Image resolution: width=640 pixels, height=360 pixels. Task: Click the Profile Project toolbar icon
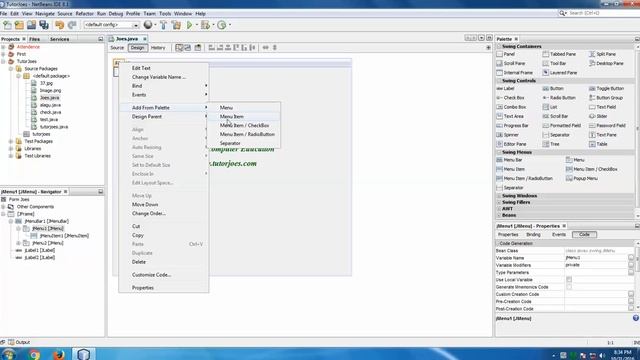(x=222, y=25)
